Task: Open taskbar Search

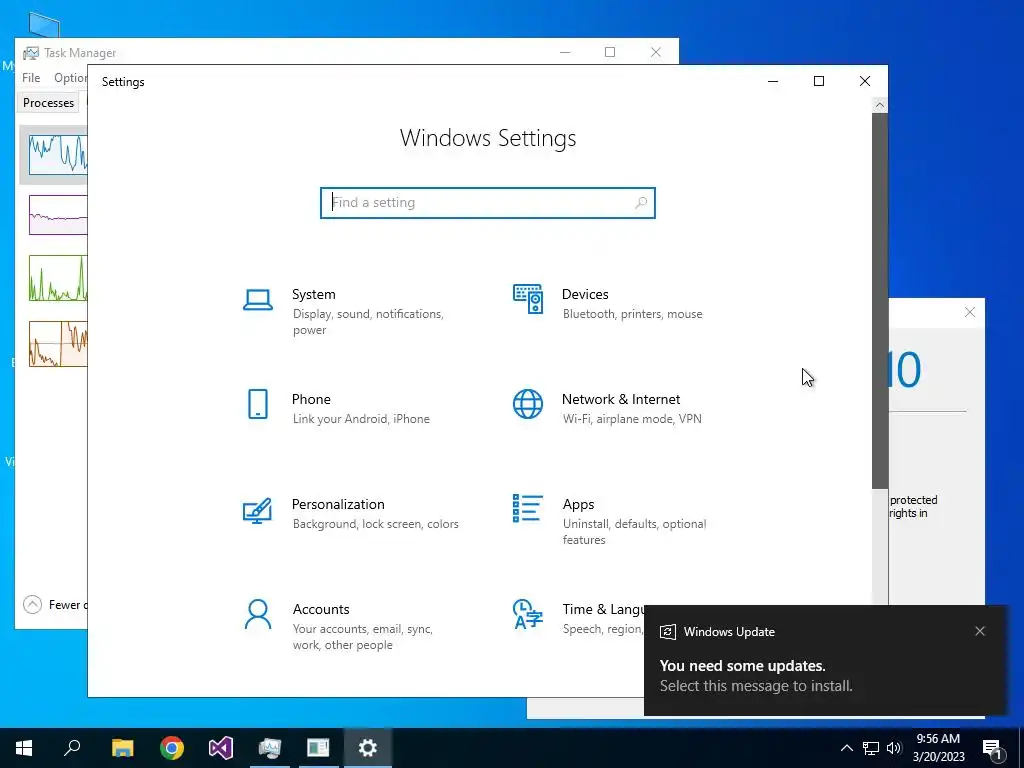Action: 72,748
